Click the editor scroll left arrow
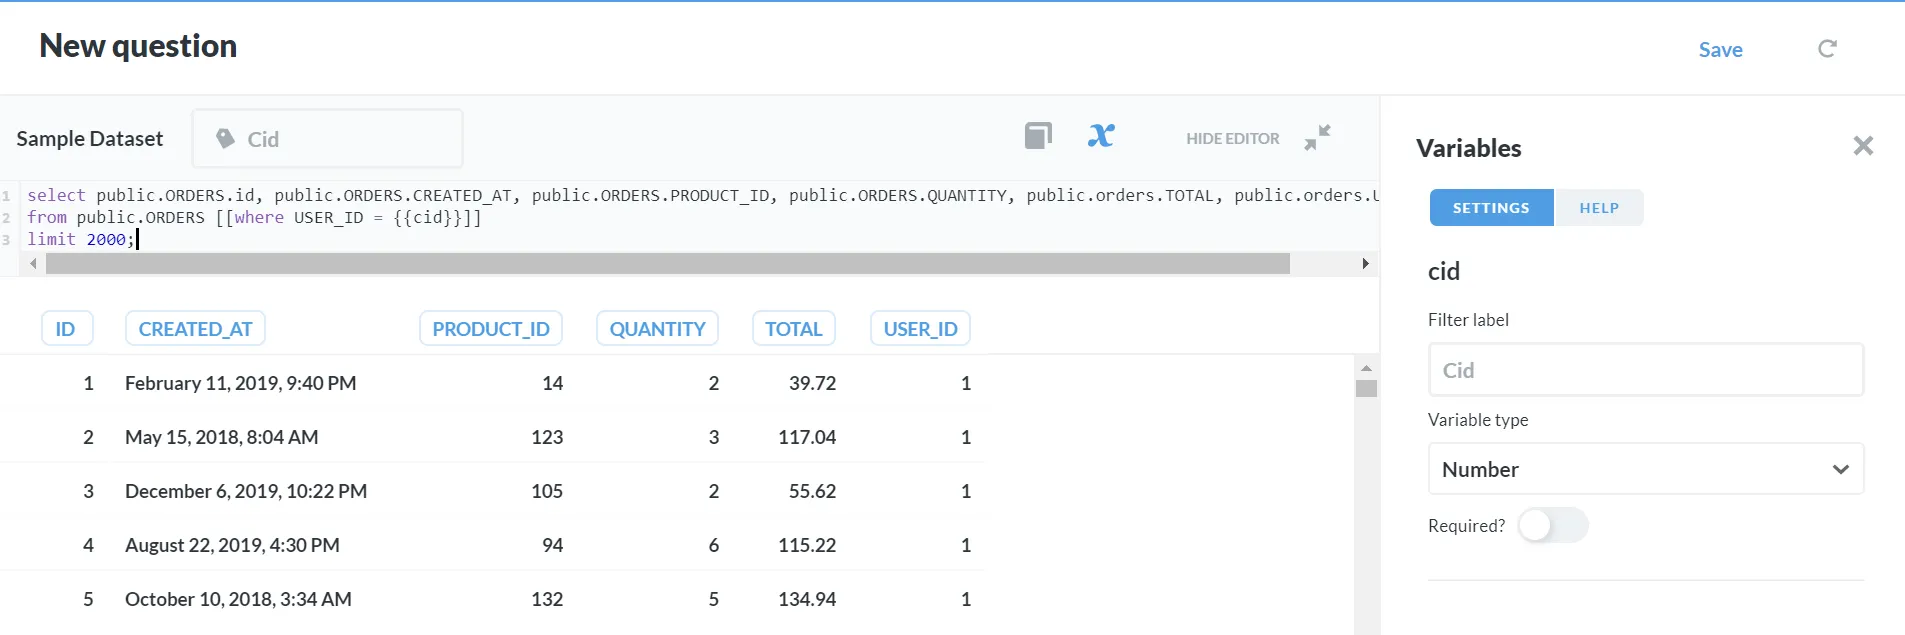 pyautogui.click(x=33, y=264)
